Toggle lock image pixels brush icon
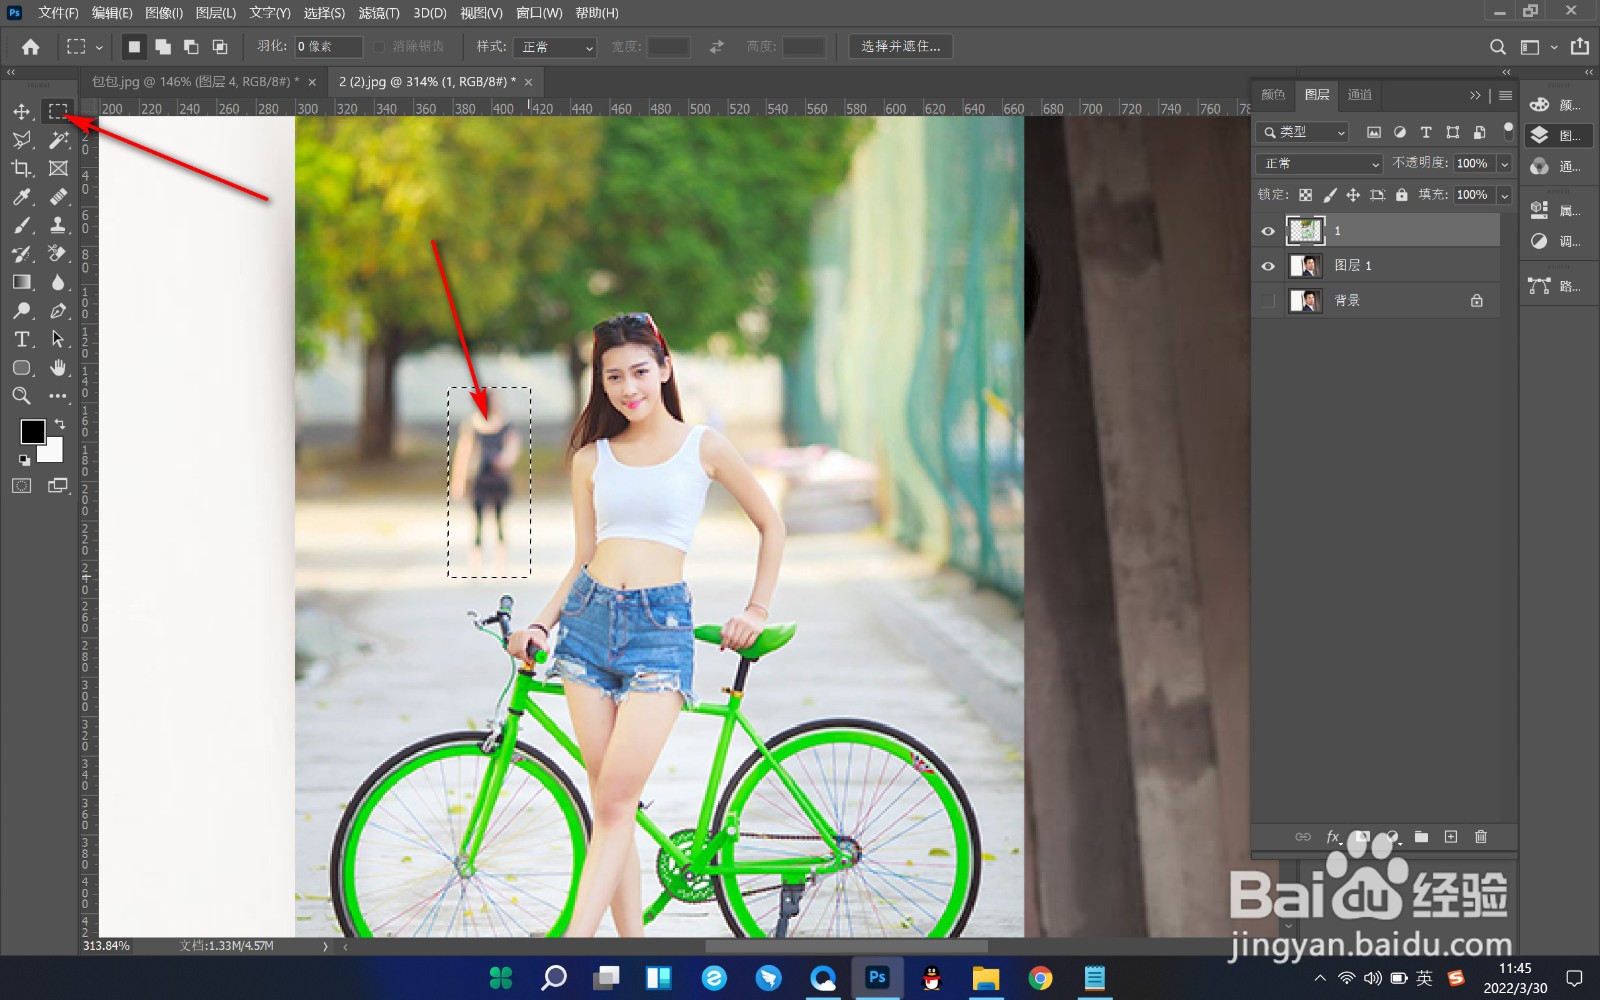This screenshot has width=1600, height=1000. pyautogui.click(x=1330, y=195)
